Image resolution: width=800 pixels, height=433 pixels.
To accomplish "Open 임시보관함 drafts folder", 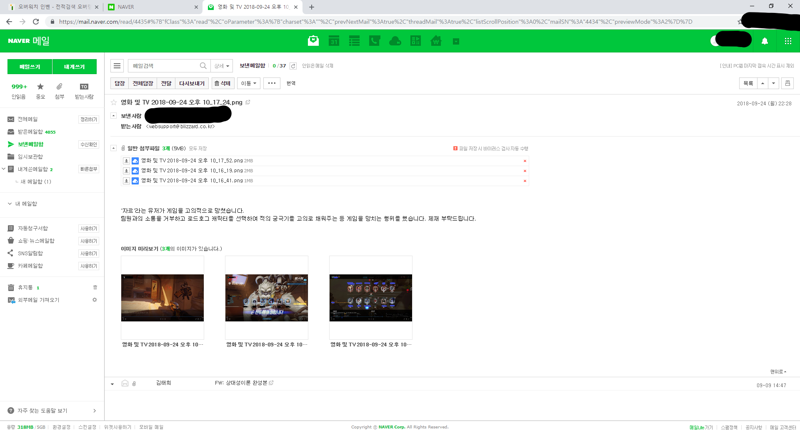I will pyautogui.click(x=30, y=157).
